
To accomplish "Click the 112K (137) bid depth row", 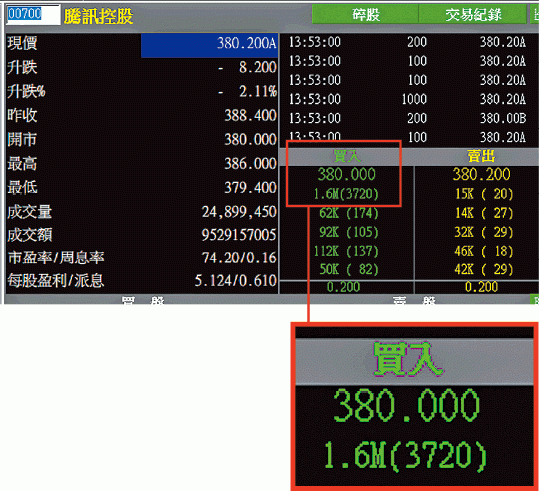I will tap(346, 251).
